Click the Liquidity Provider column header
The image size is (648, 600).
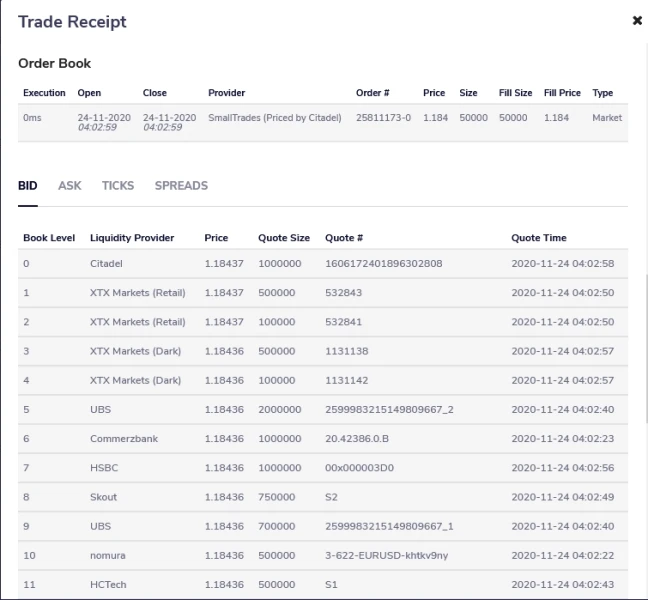pos(132,238)
